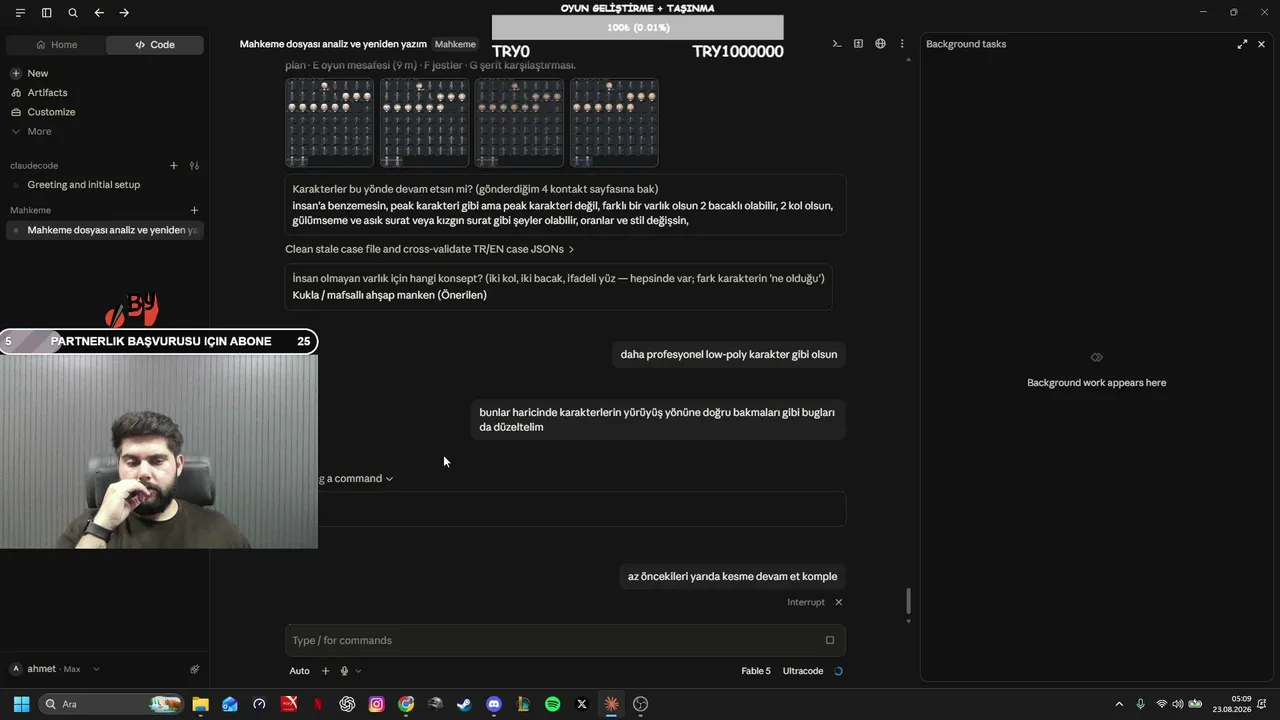Add a session under Mahkeme project
The width and height of the screenshot is (1280, 720).
click(x=194, y=211)
